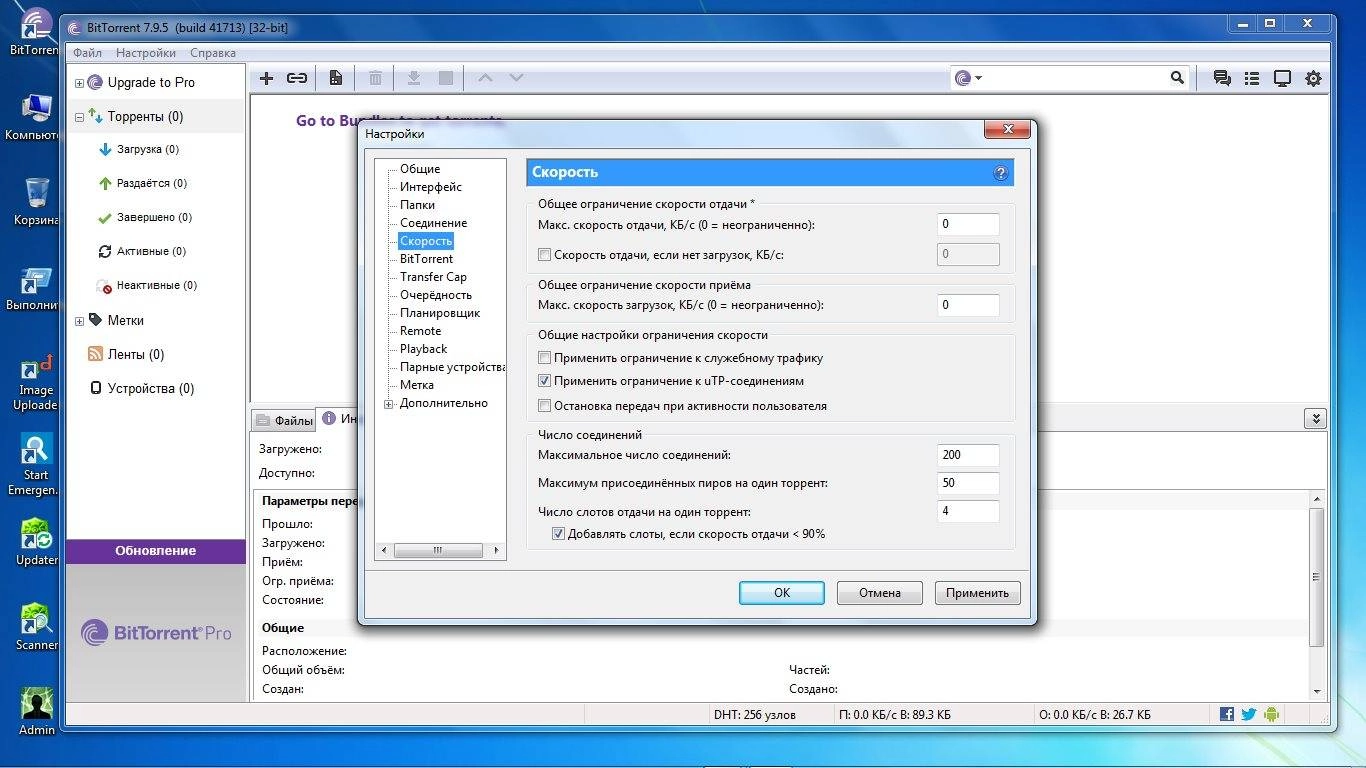Click the Move Up Queue arrow
This screenshot has width=1366, height=768.
point(485,78)
